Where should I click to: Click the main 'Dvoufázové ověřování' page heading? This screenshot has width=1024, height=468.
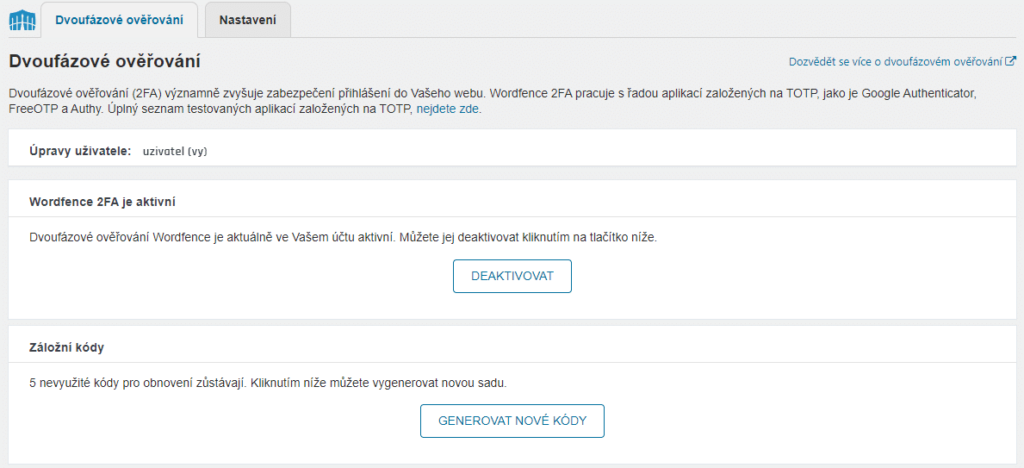point(105,61)
